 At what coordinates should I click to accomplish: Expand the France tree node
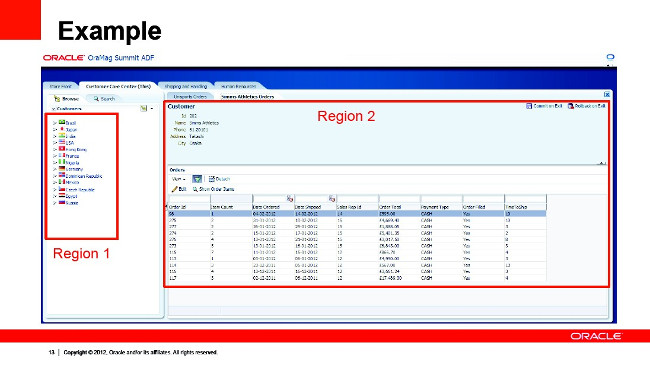(55, 156)
